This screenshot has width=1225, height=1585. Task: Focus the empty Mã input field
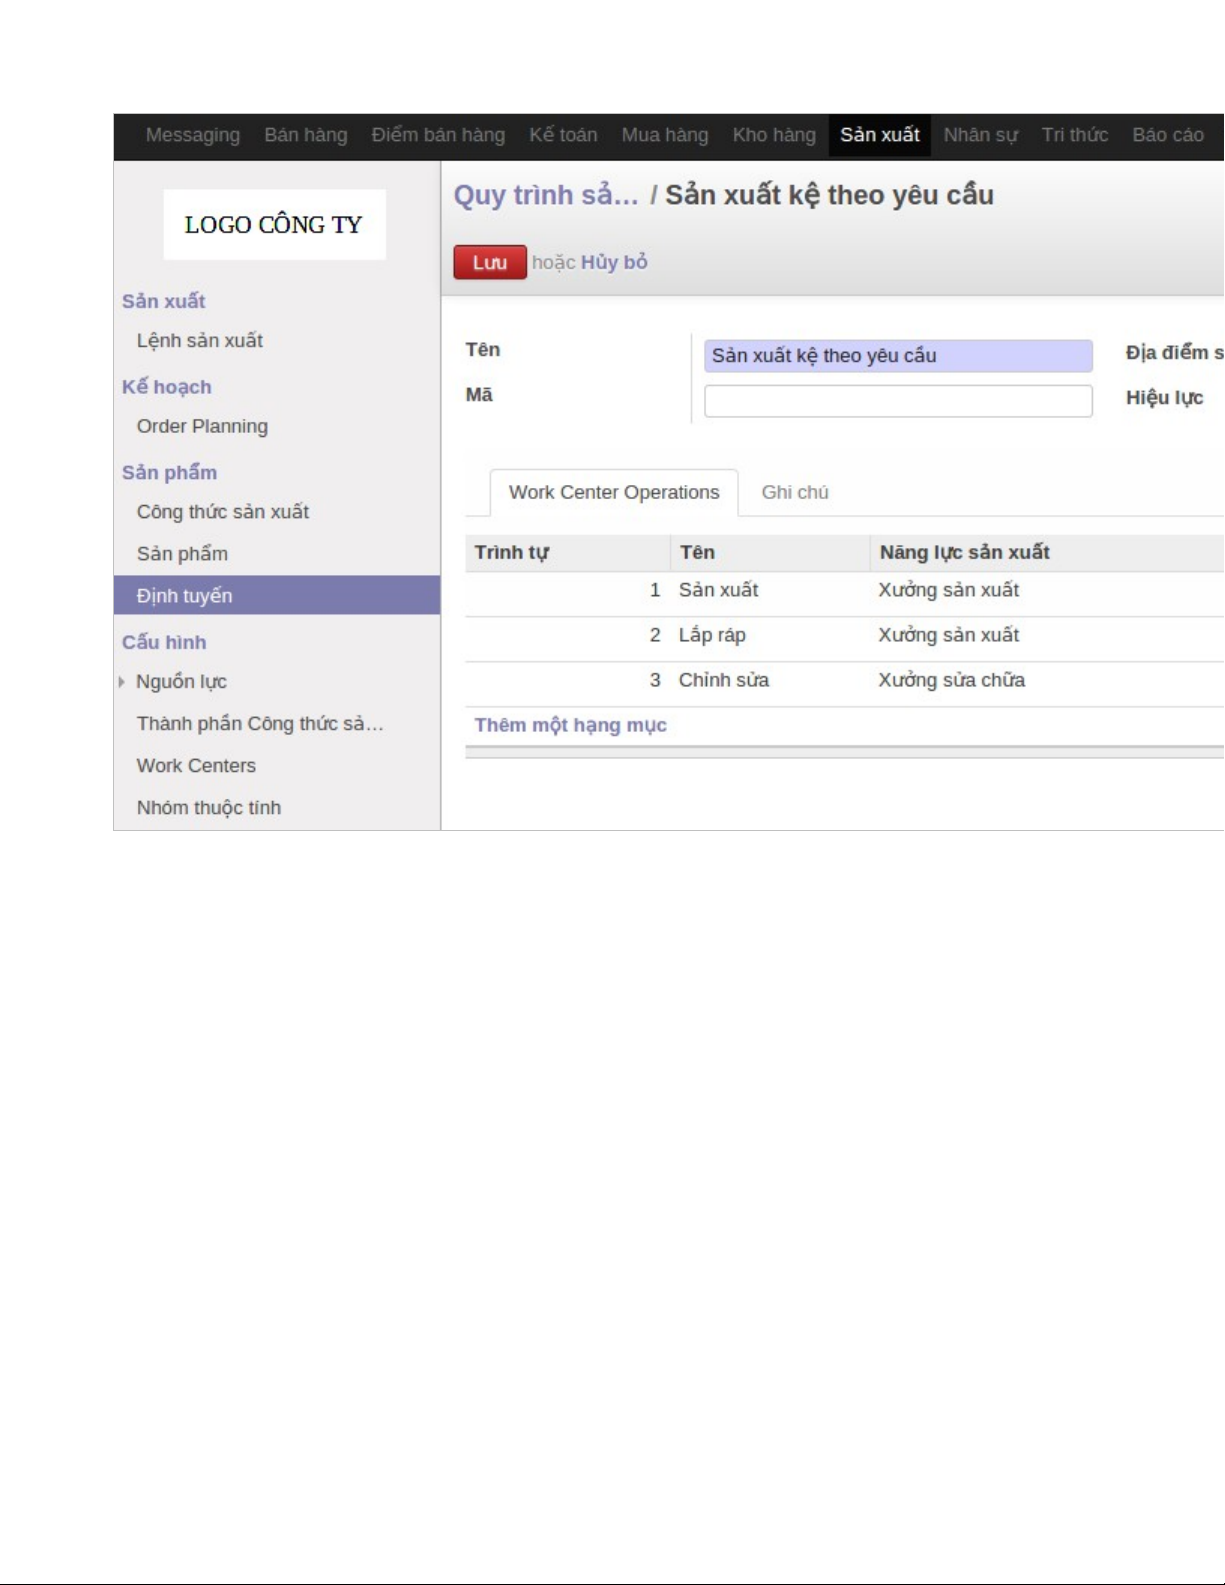pyautogui.click(x=898, y=401)
